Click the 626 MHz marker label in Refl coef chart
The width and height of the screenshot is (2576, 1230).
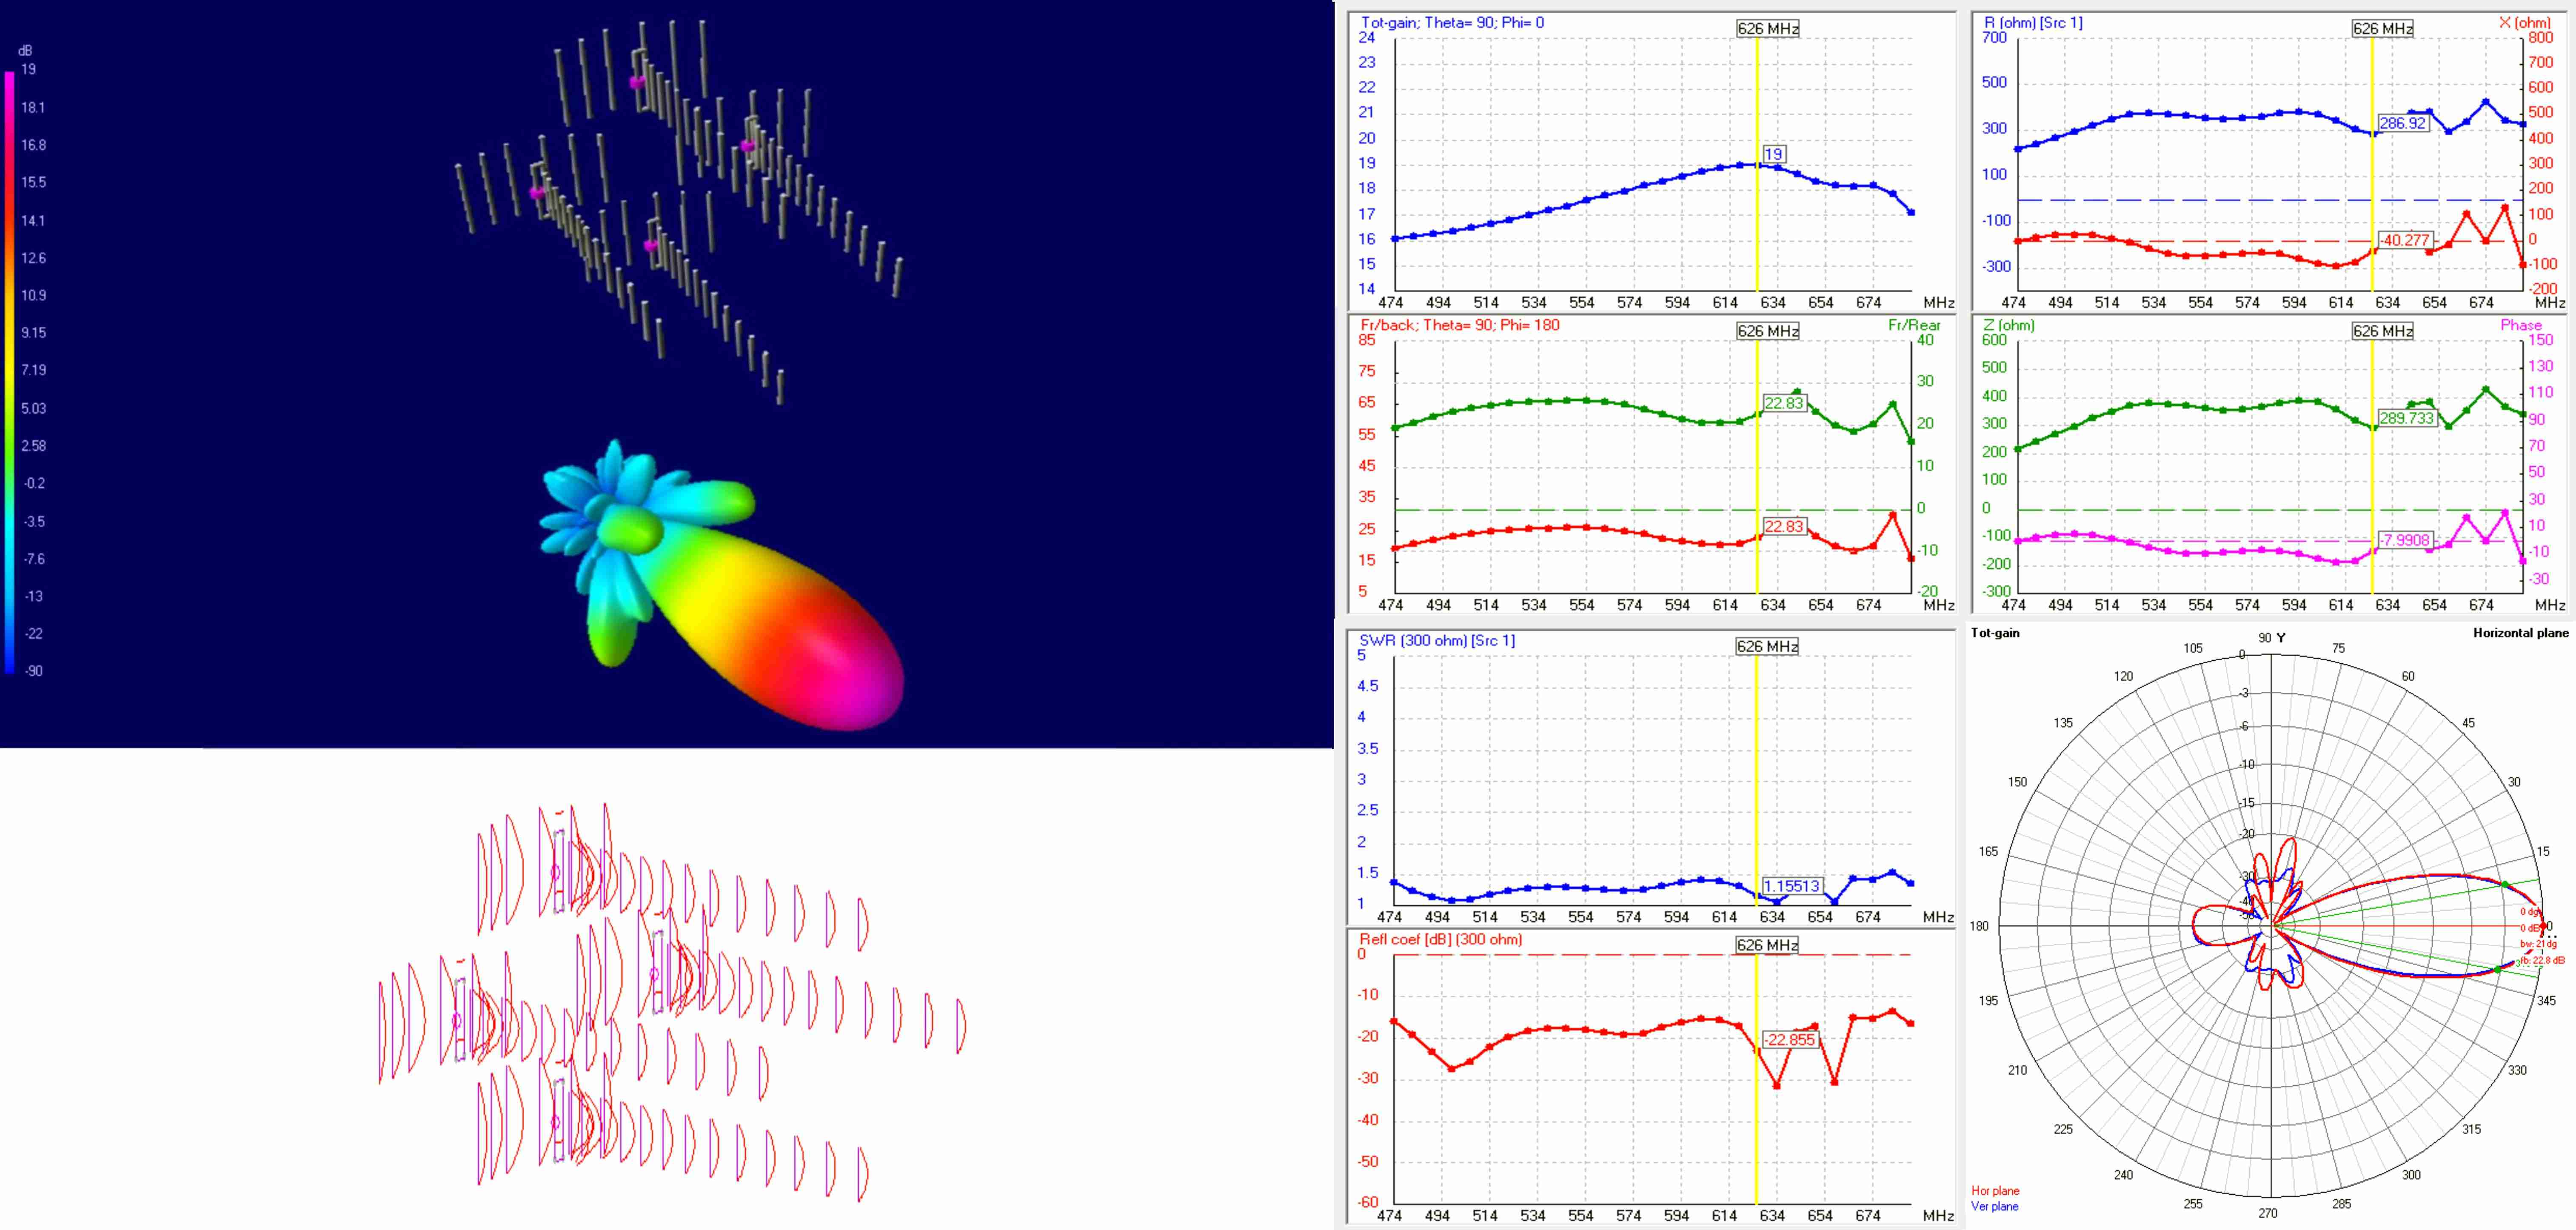pyautogui.click(x=1767, y=945)
